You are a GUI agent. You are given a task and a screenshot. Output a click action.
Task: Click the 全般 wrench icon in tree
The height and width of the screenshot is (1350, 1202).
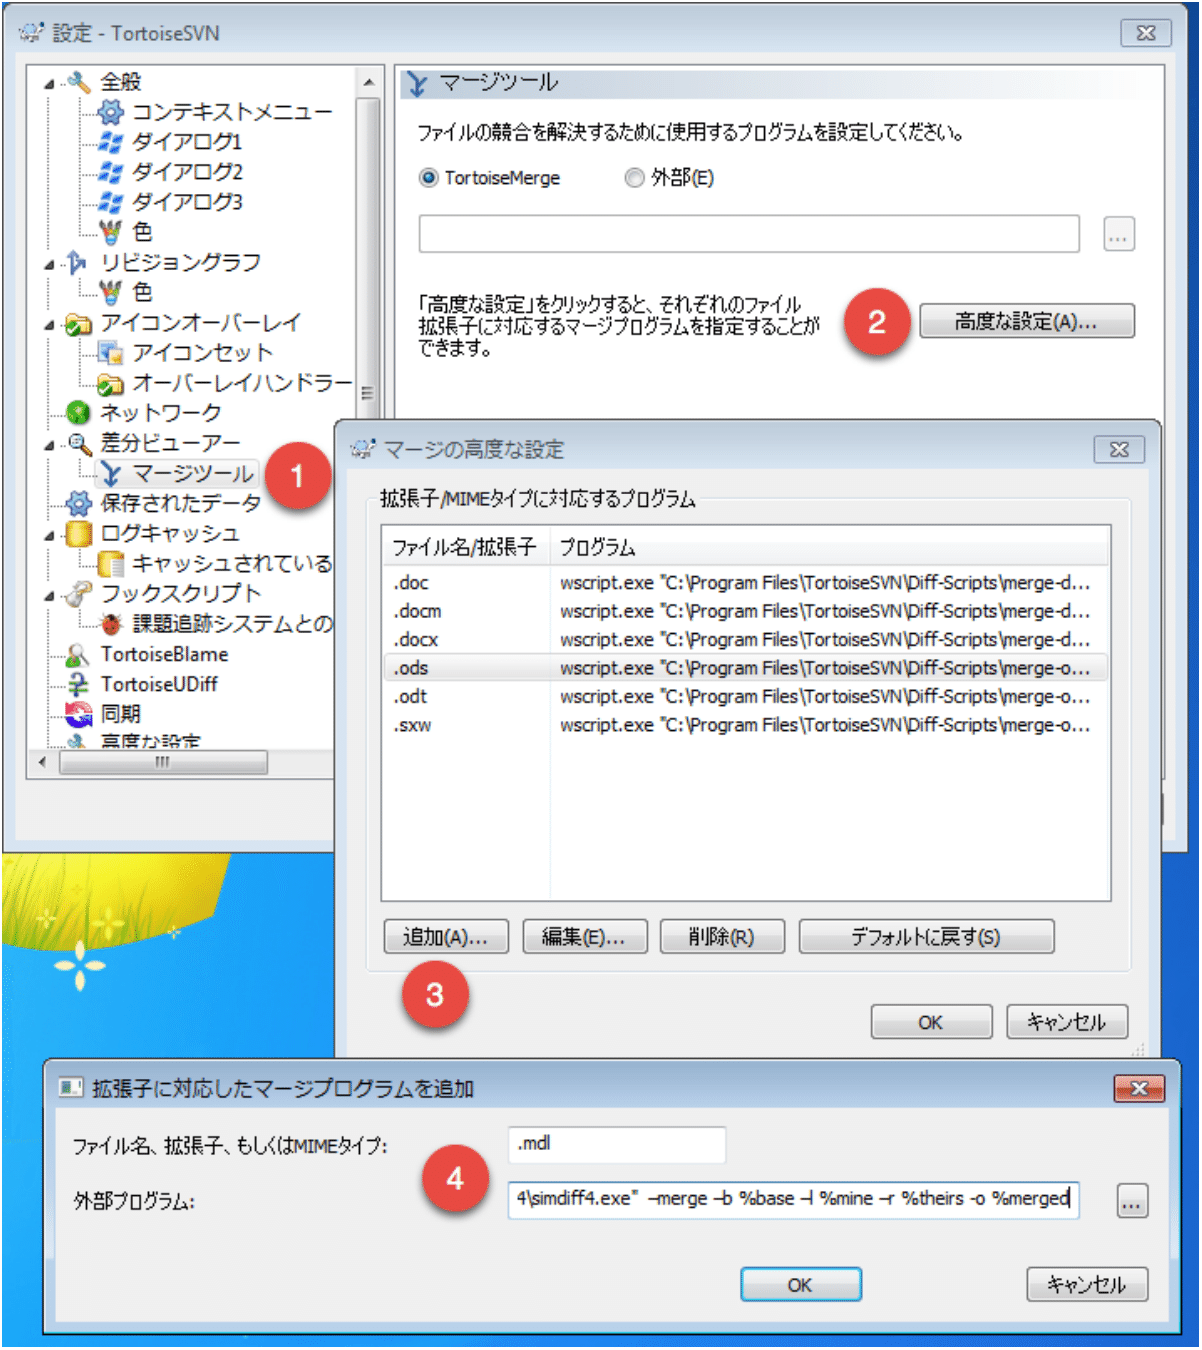pyautogui.click(x=78, y=82)
